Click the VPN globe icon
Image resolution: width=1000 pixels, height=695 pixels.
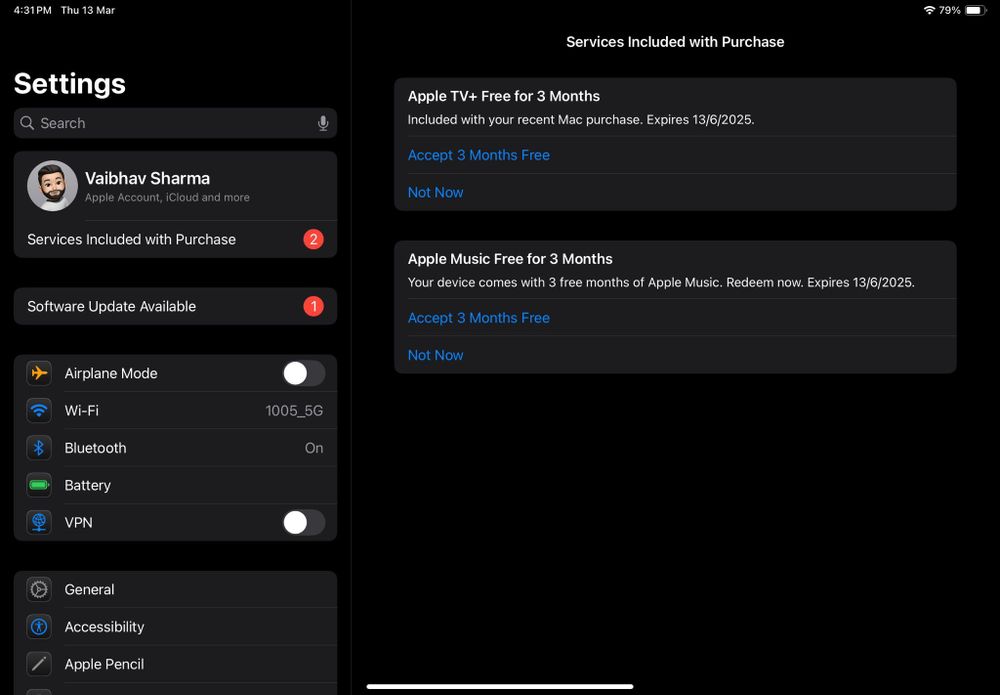(x=39, y=522)
